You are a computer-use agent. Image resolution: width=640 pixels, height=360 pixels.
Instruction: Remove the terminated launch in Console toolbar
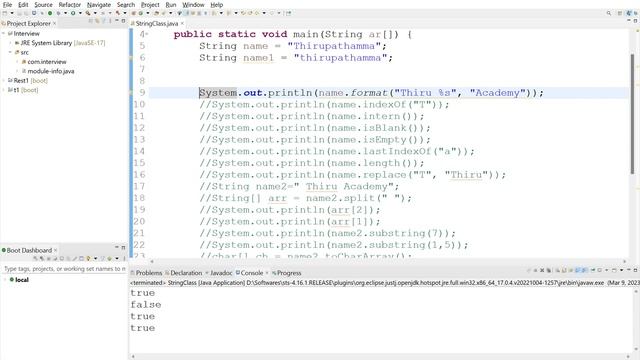pos(542,270)
